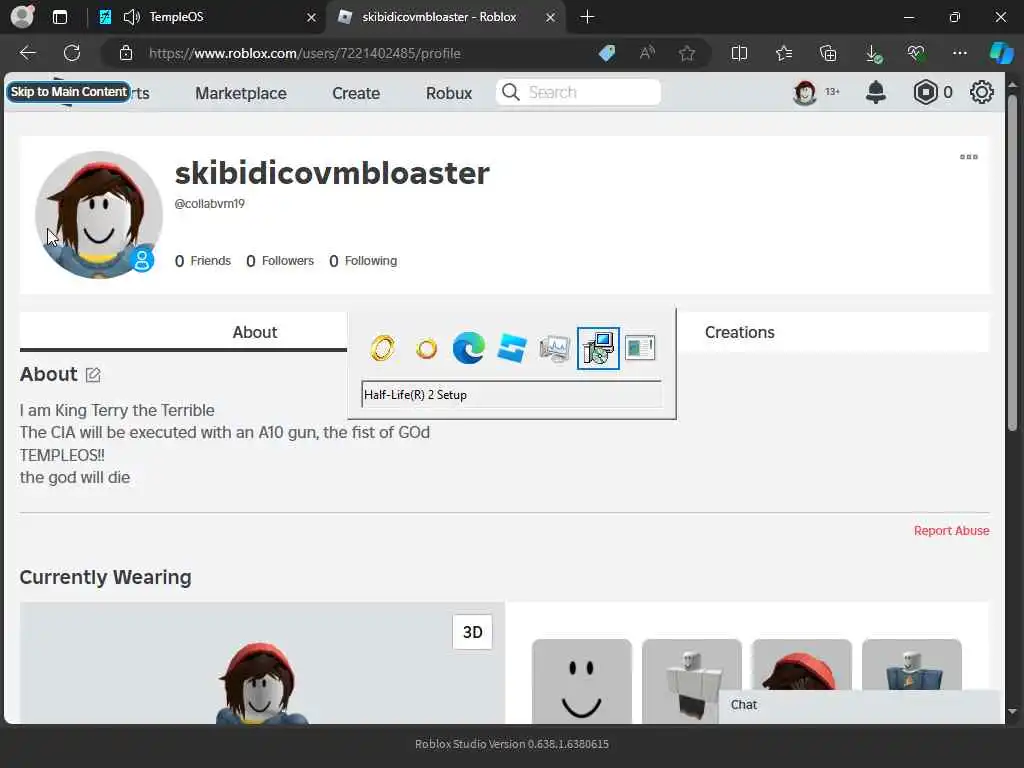This screenshot has height=768, width=1024.
Task: Open the Edge browser profile avatar
Action: pos(22,16)
